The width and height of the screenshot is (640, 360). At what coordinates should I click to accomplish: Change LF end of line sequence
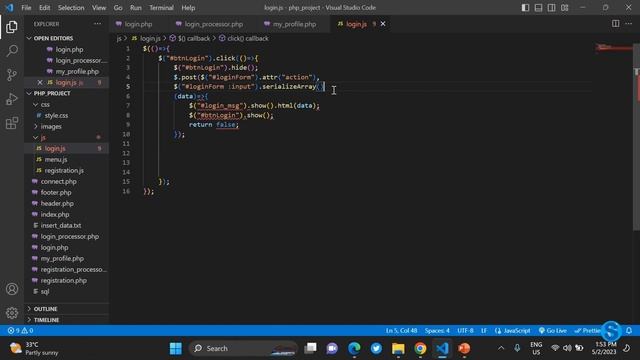(484, 331)
